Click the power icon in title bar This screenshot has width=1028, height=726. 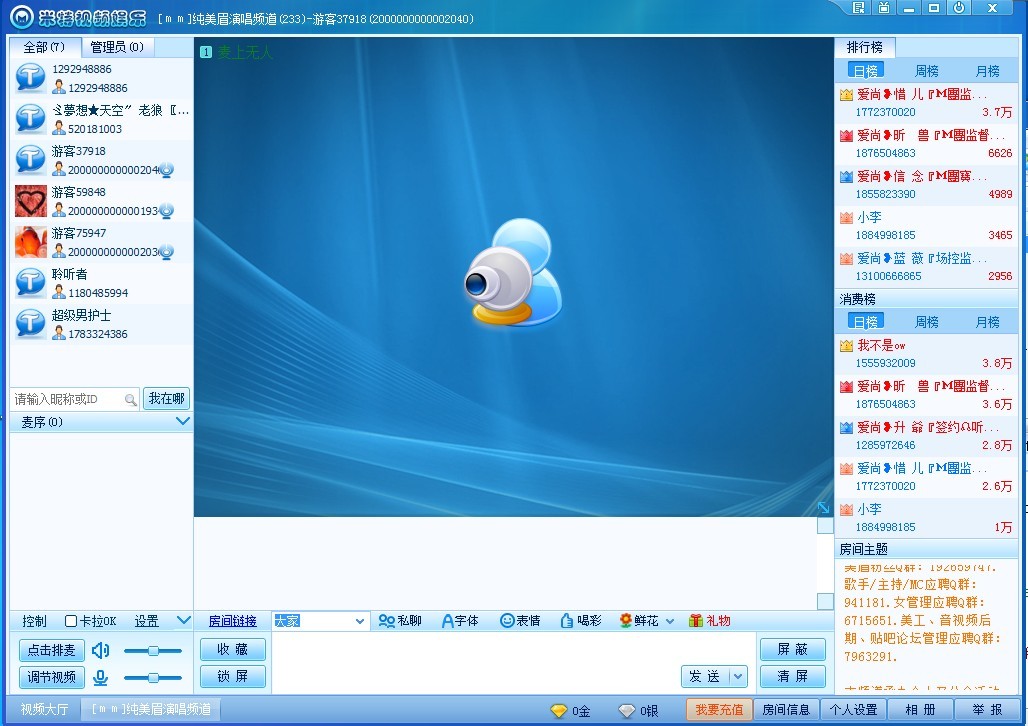[959, 8]
